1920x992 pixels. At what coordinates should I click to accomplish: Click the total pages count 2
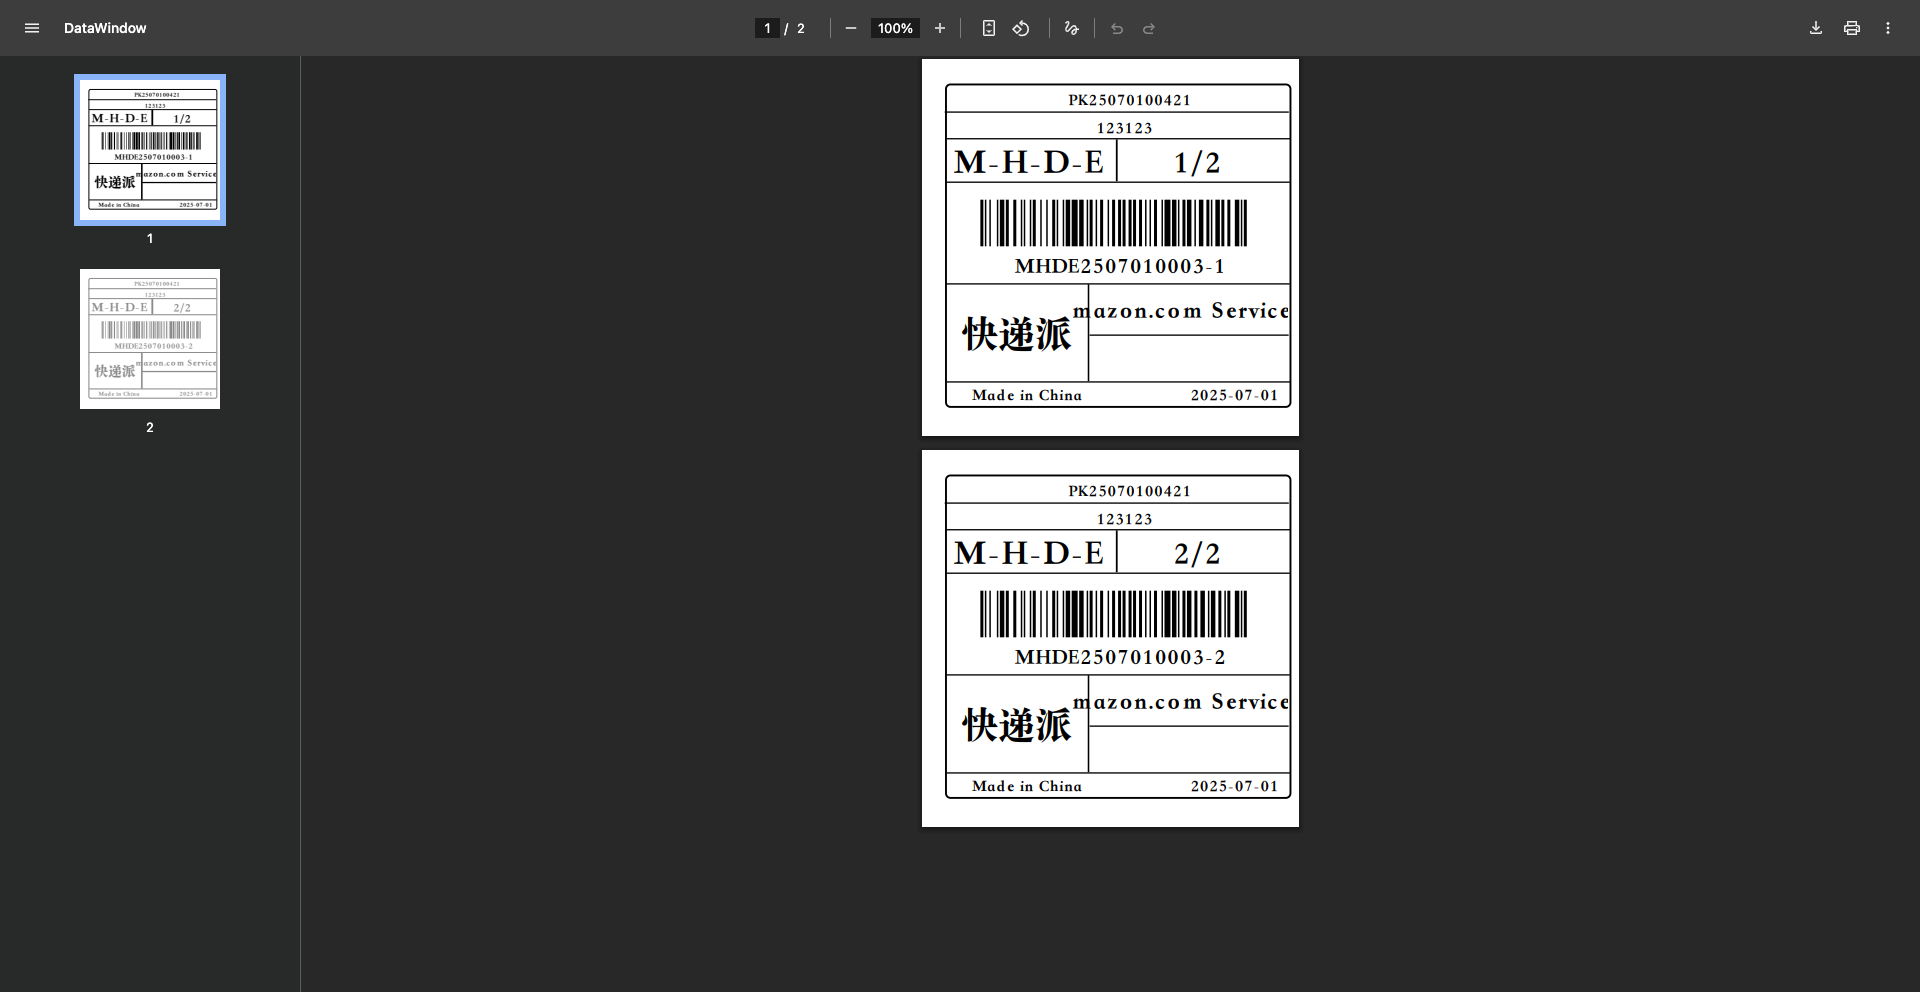[801, 28]
